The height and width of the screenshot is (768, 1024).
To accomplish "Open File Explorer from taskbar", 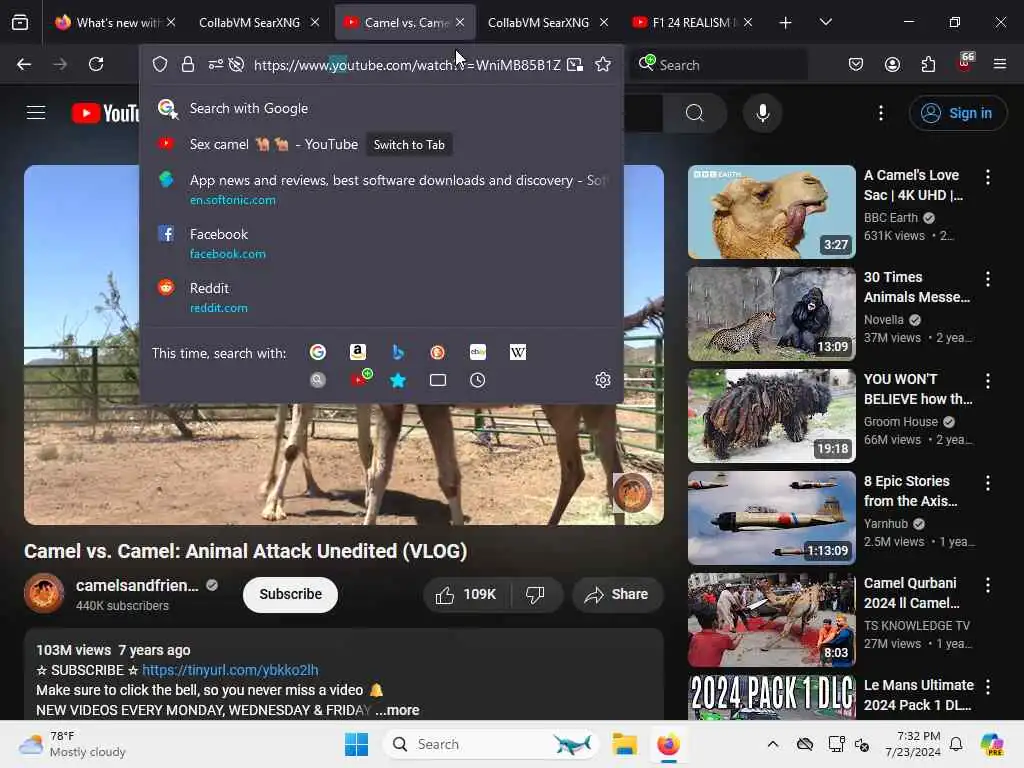I will coord(624,744).
